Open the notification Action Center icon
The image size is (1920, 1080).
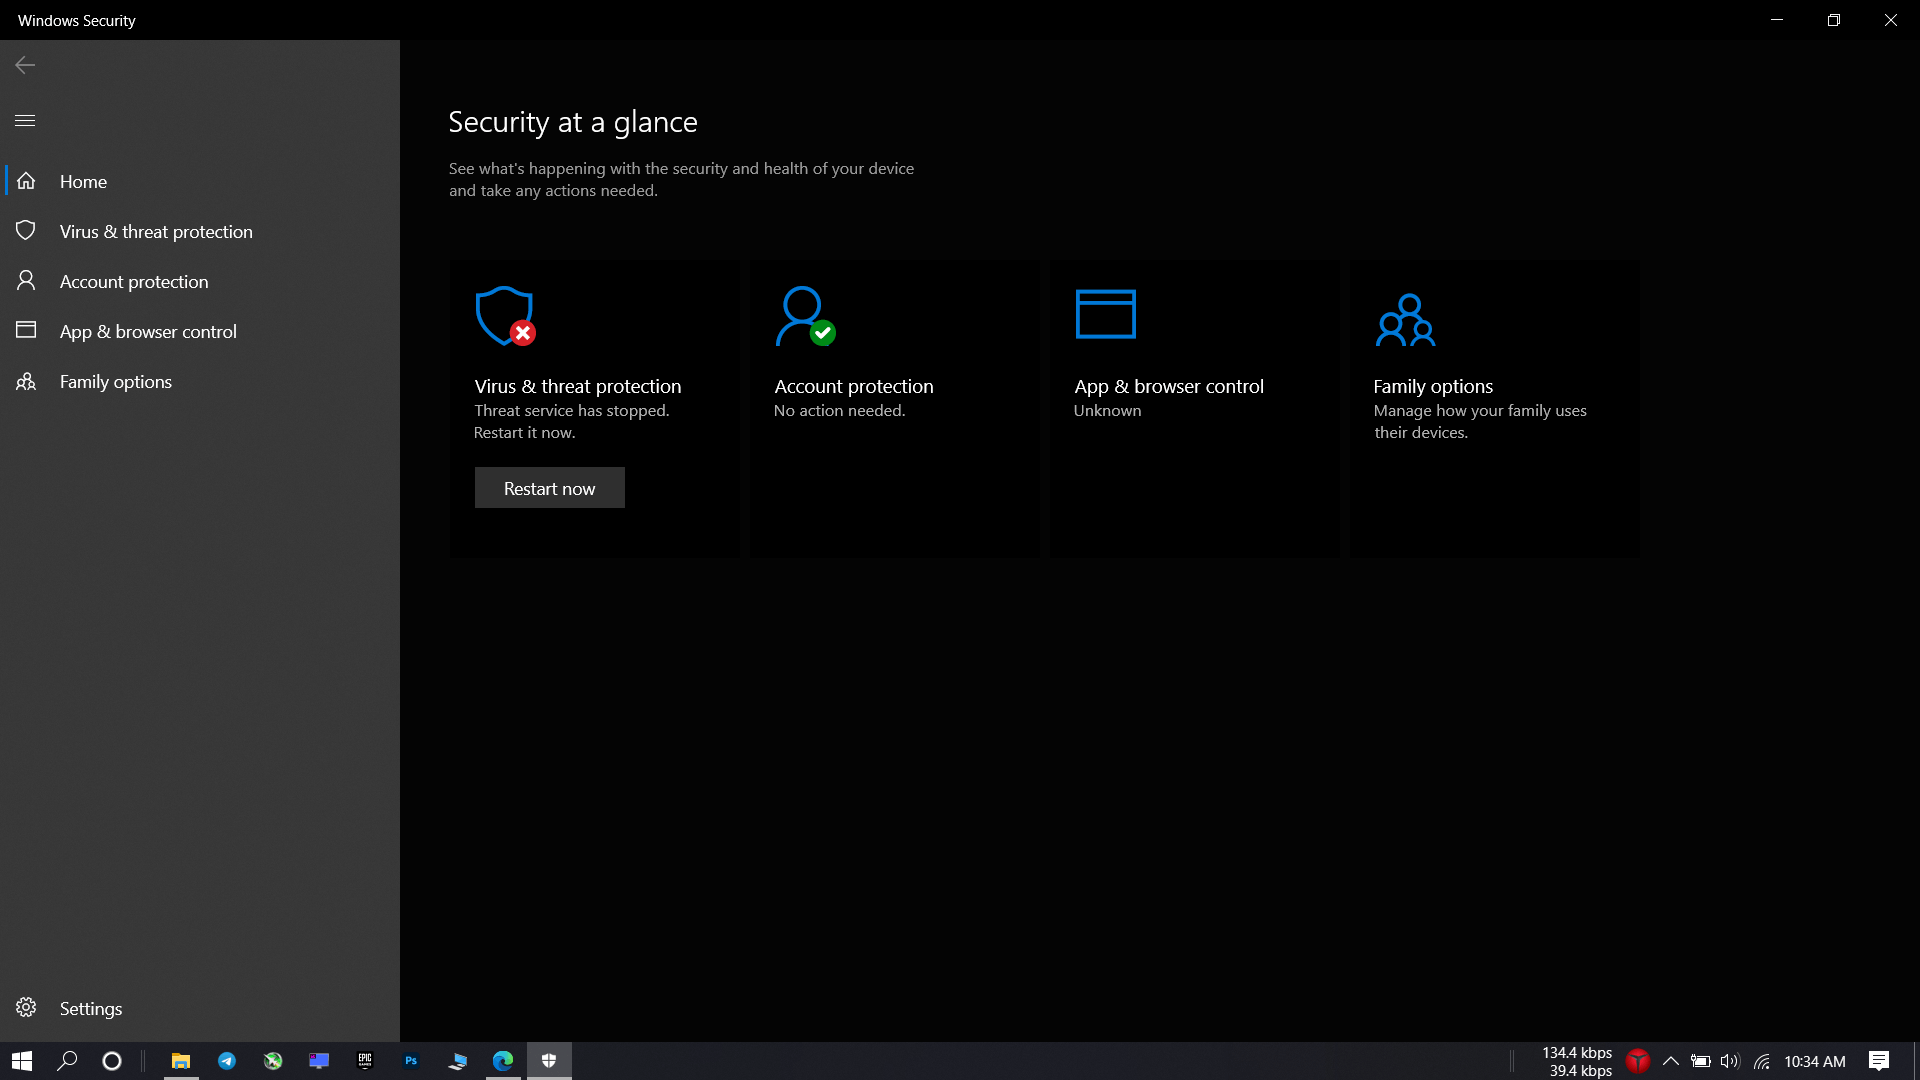coord(1878,1061)
